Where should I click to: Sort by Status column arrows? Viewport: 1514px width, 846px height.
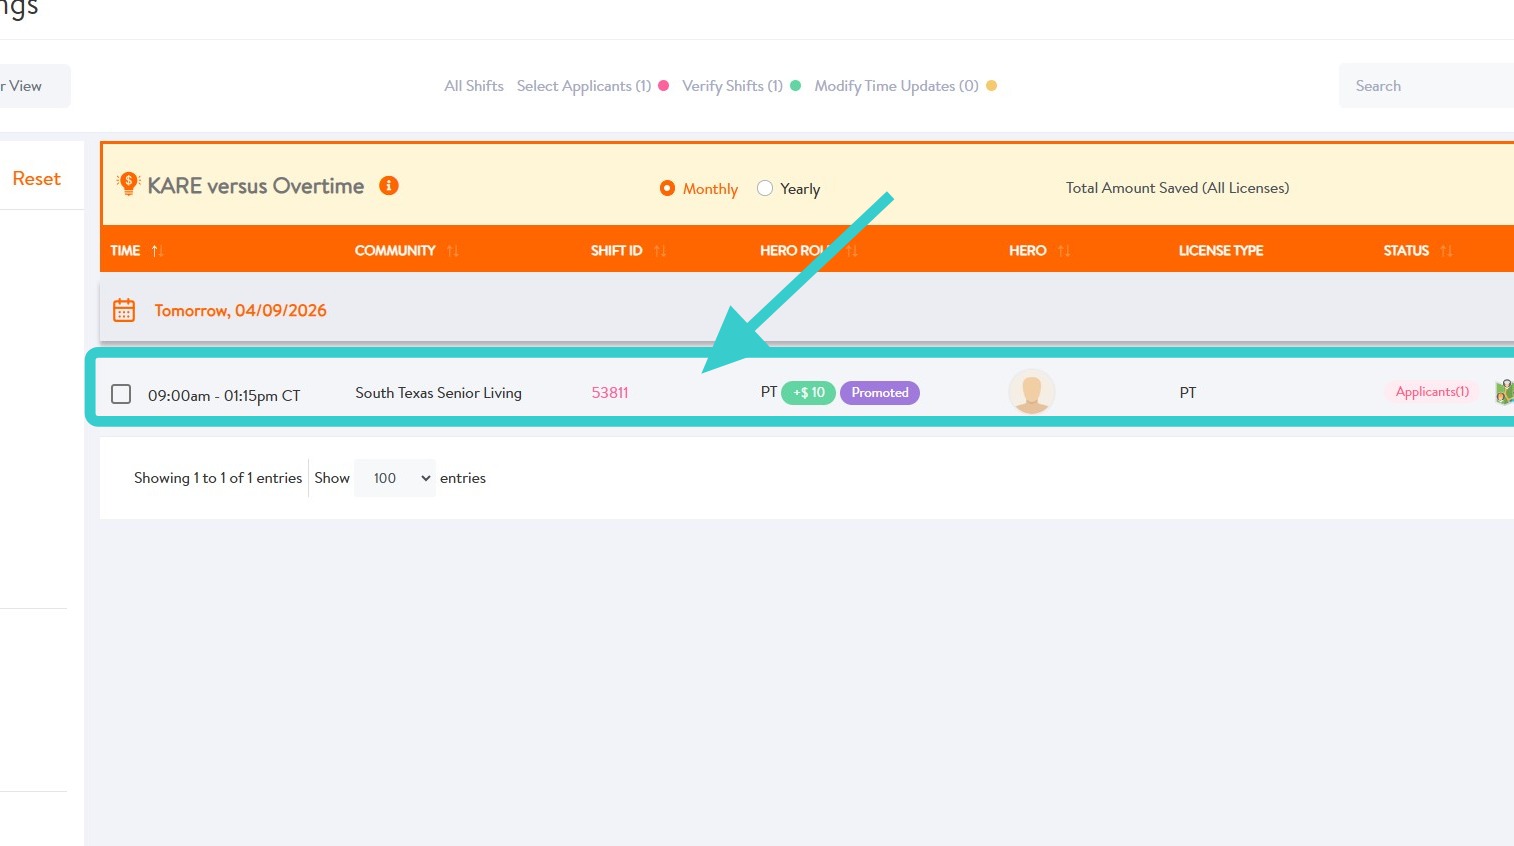pos(1446,251)
